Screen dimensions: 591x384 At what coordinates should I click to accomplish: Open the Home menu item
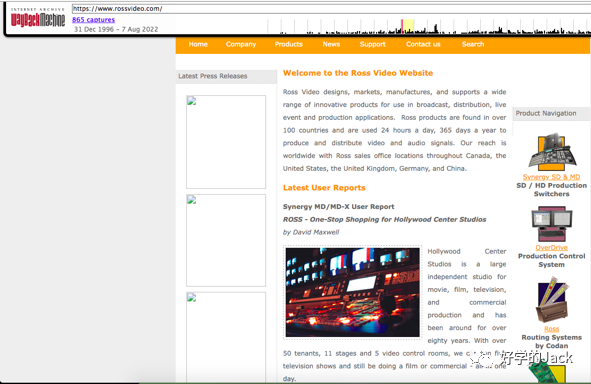[198, 44]
